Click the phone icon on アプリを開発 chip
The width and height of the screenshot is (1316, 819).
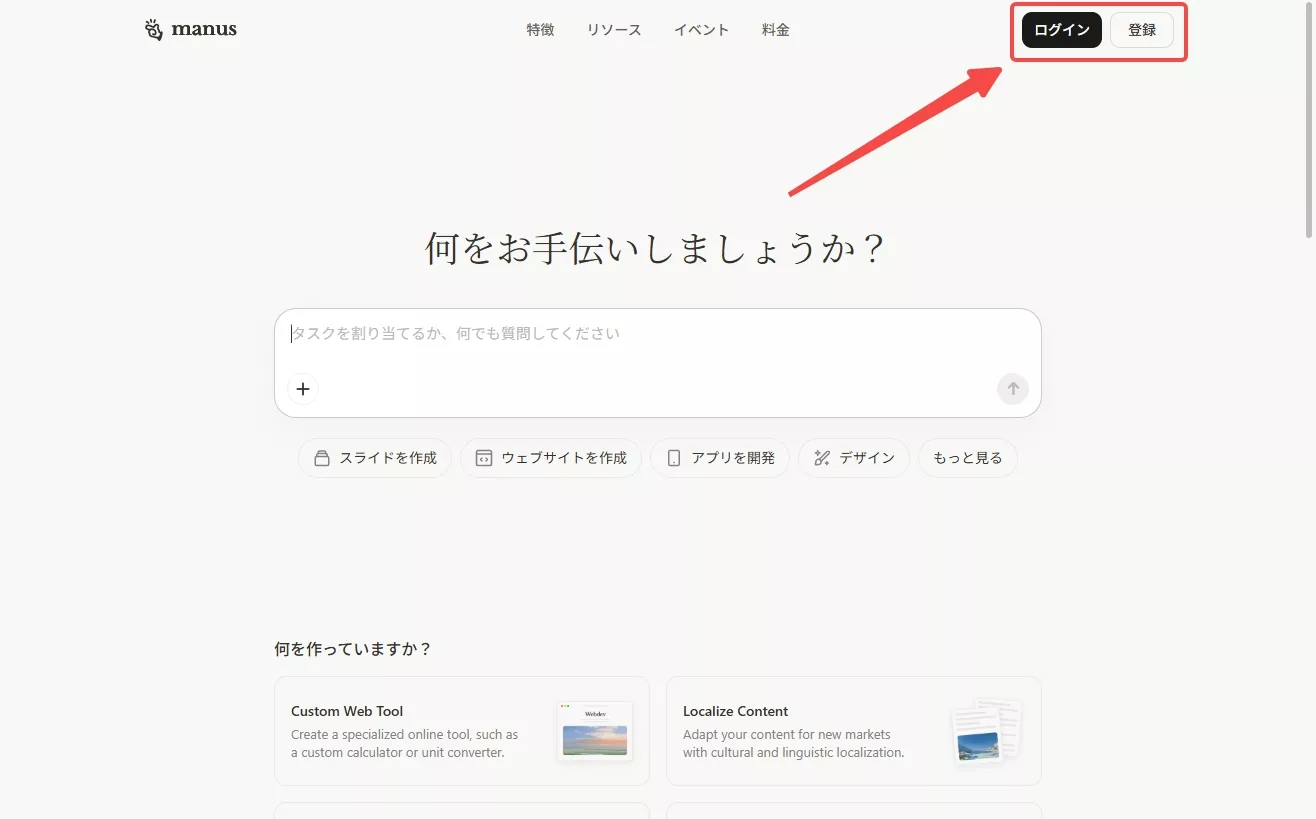pyautogui.click(x=673, y=457)
